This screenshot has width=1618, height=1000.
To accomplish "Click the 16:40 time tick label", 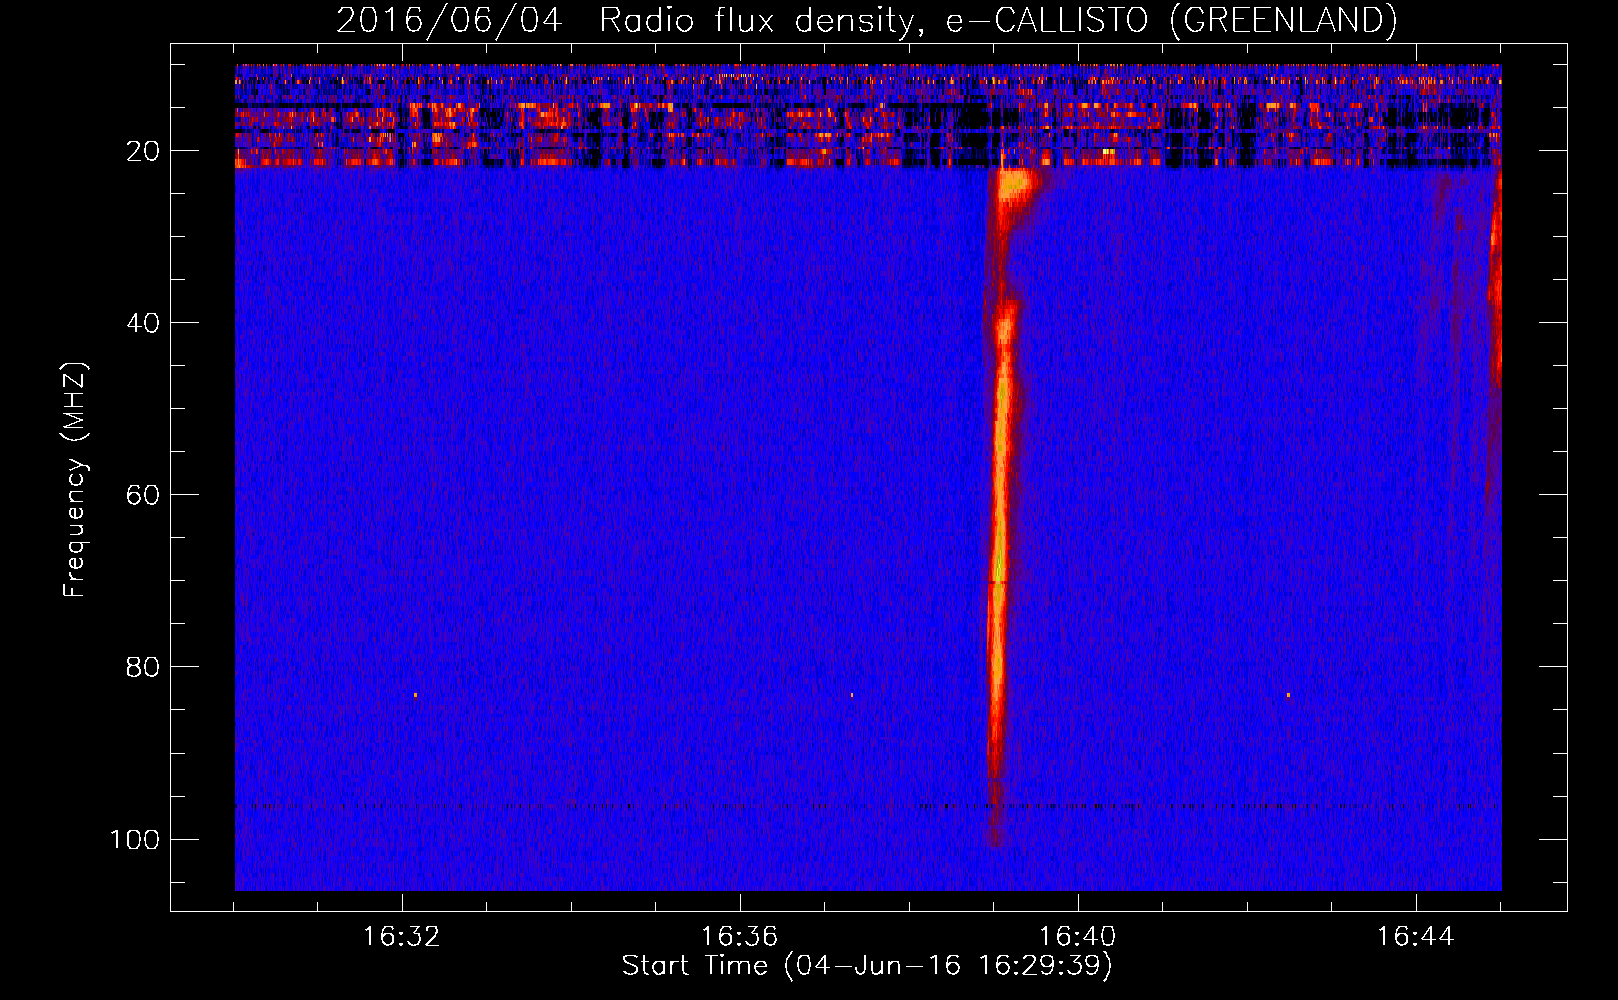I will 1078,937.
